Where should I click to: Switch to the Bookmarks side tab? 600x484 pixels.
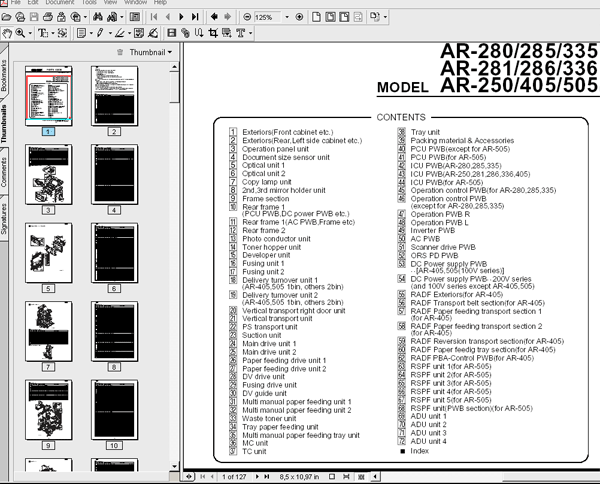(x=5, y=76)
